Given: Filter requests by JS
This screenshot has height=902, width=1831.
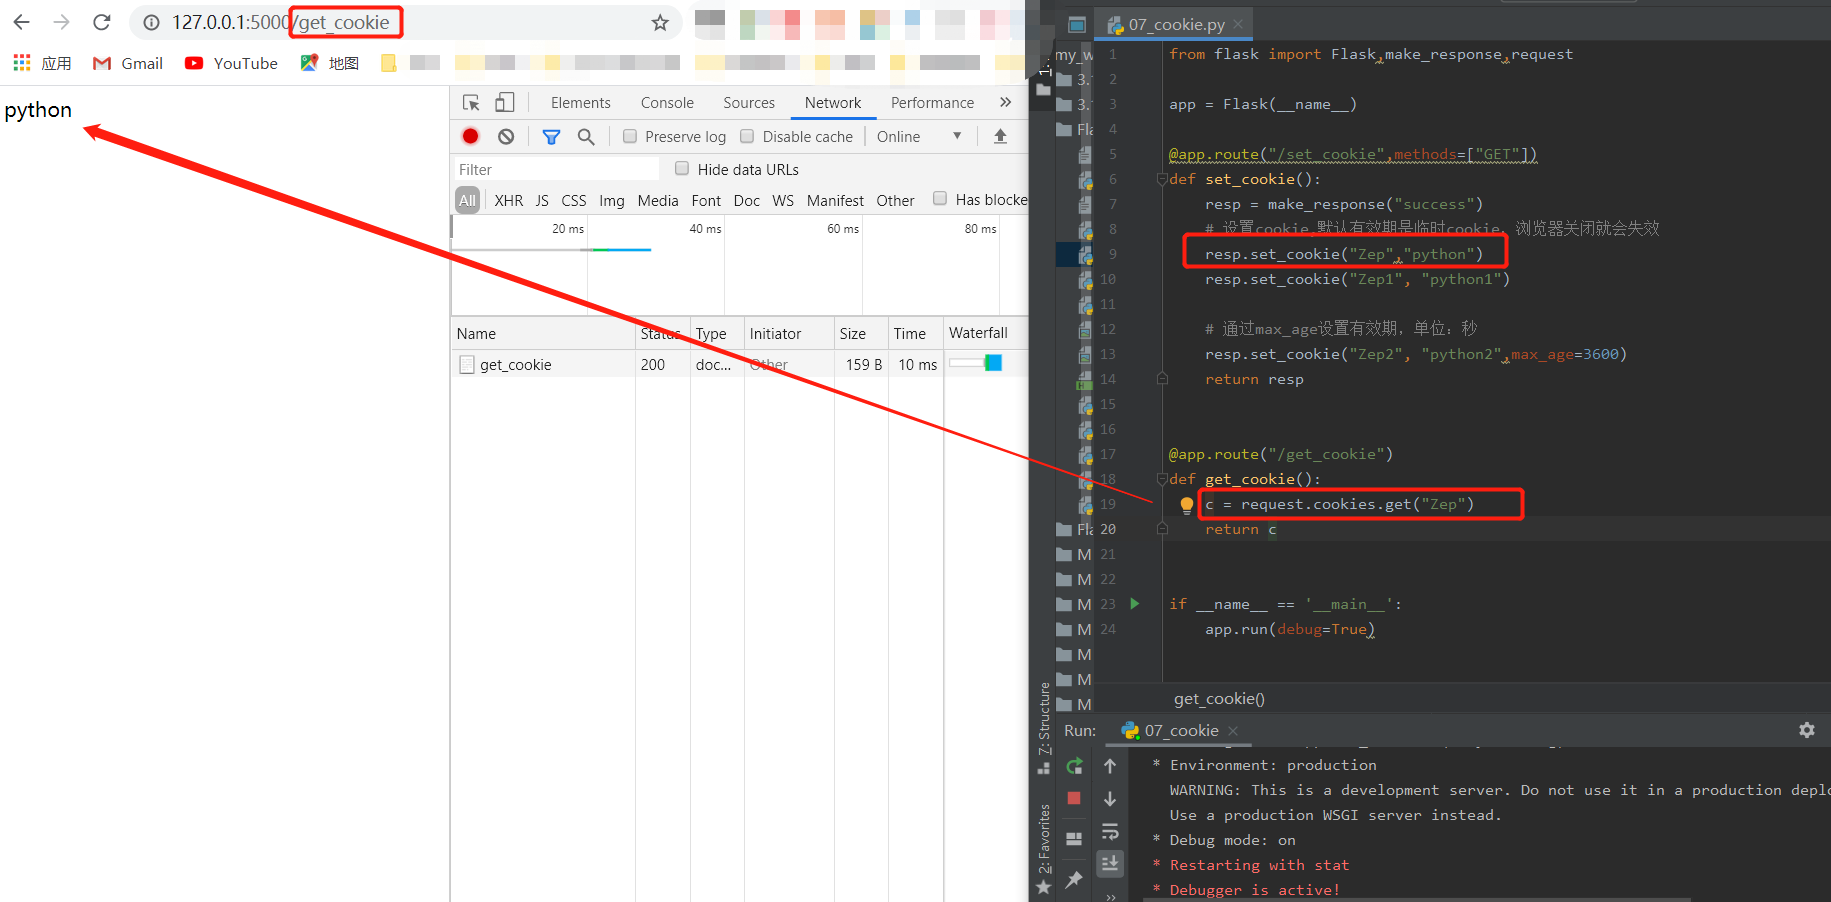Looking at the screenshot, I should (x=542, y=200).
